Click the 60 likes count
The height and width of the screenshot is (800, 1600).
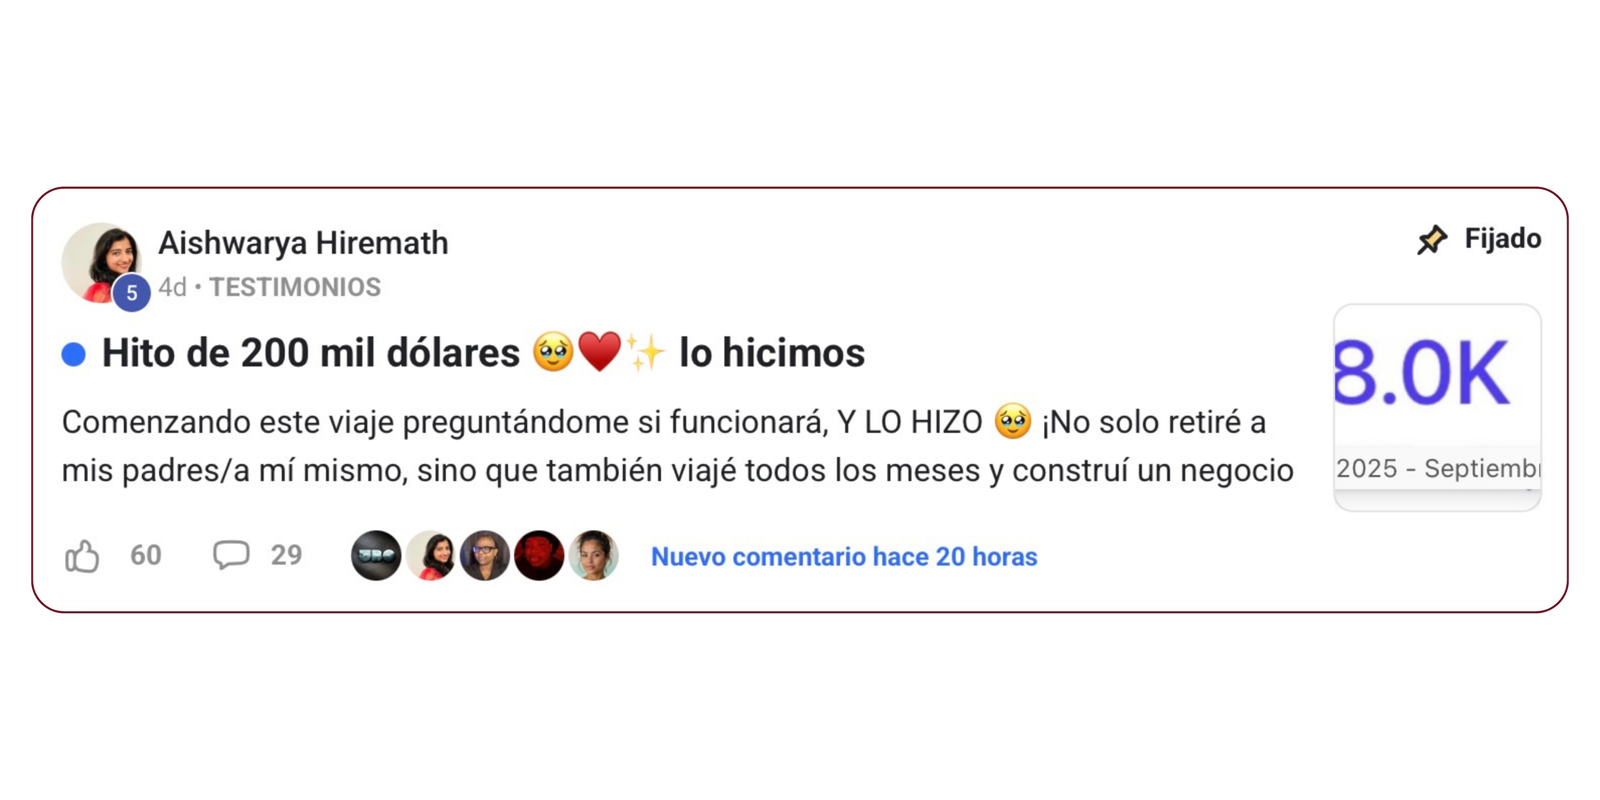(146, 556)
